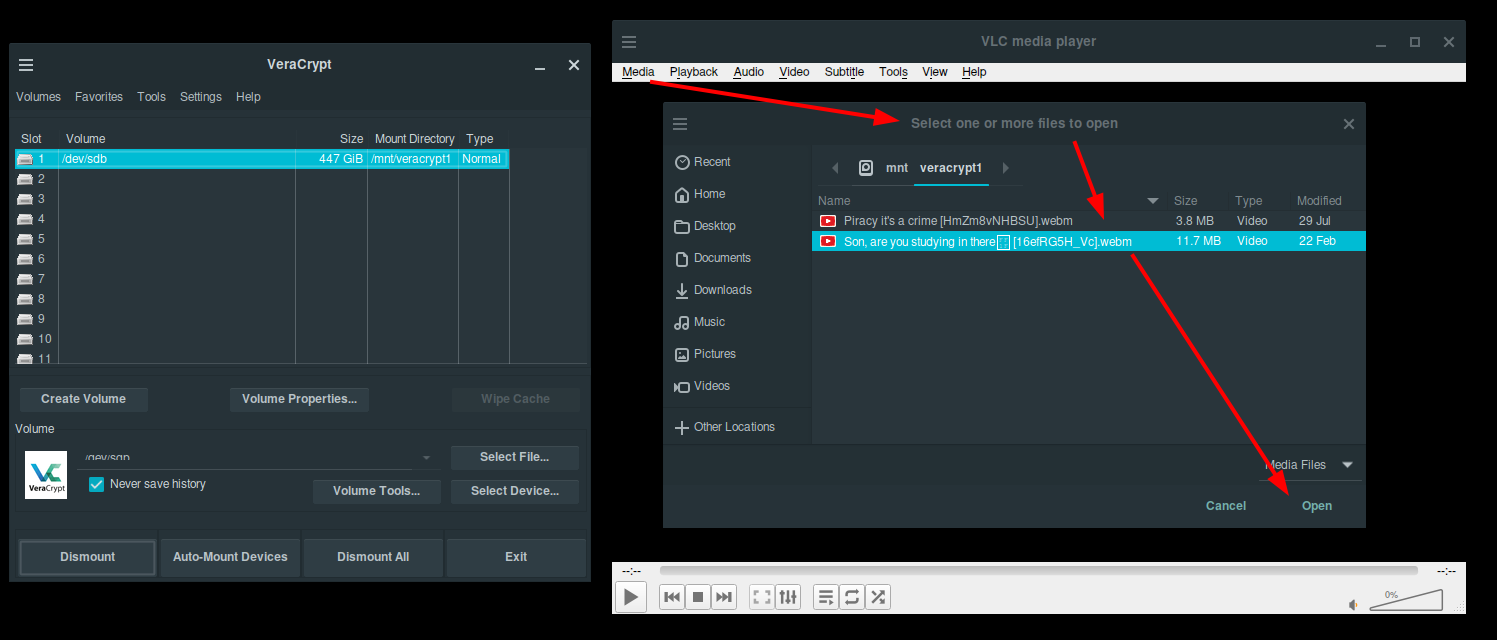
Task: Select 'Piracy it's a crime' webm file
Action: [x=1089, y=221]
